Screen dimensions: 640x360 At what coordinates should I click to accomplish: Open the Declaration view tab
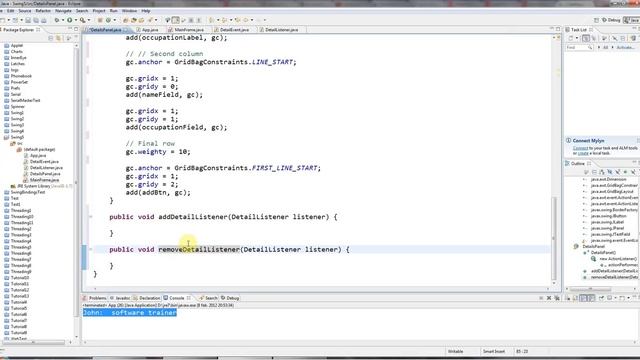coord(147,298)
